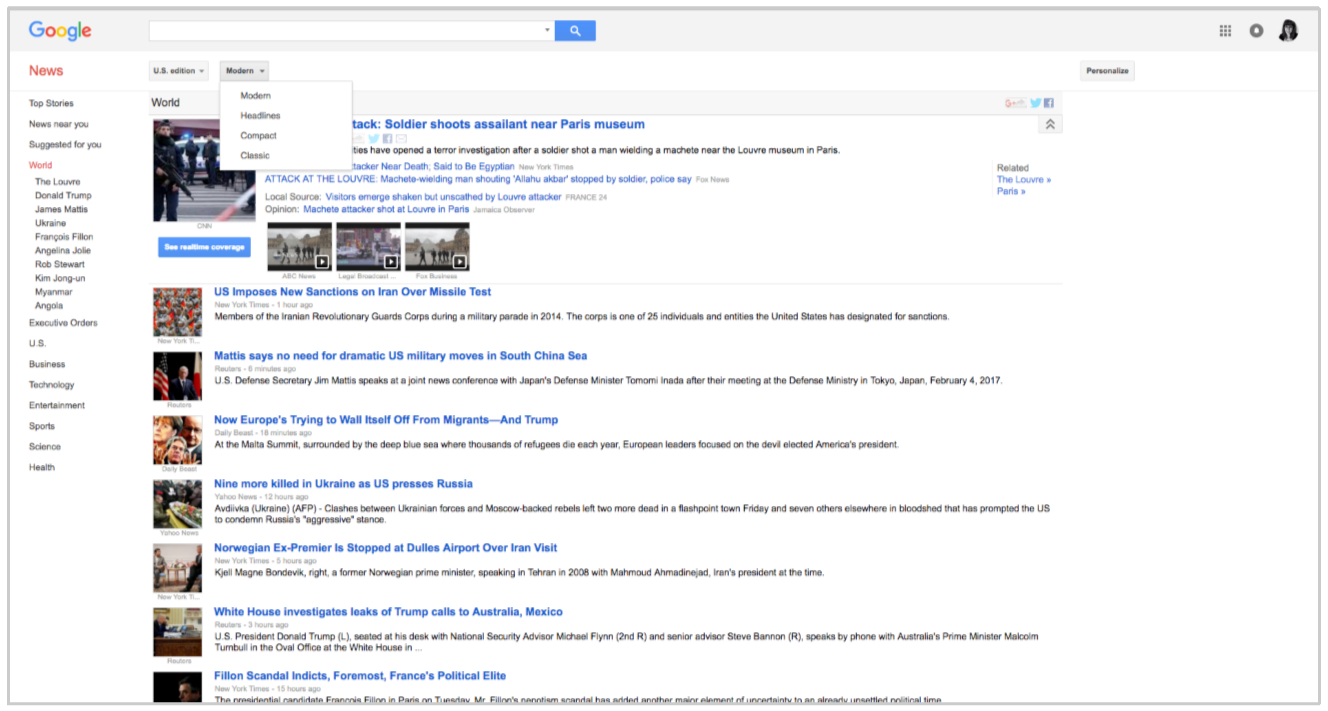The height and width of the screenshot is (711, 1328).
Task: Open Angelina Jolie topic in sidebar
Action: point(63,251)
